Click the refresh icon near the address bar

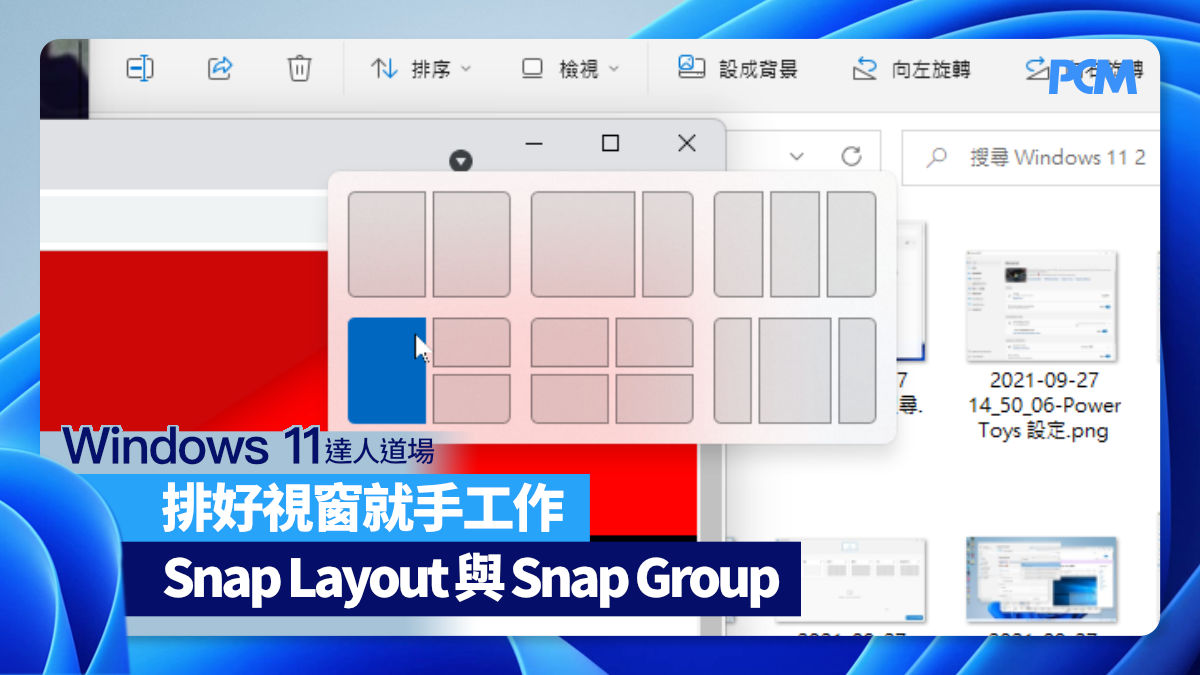(x=851, y=157)
